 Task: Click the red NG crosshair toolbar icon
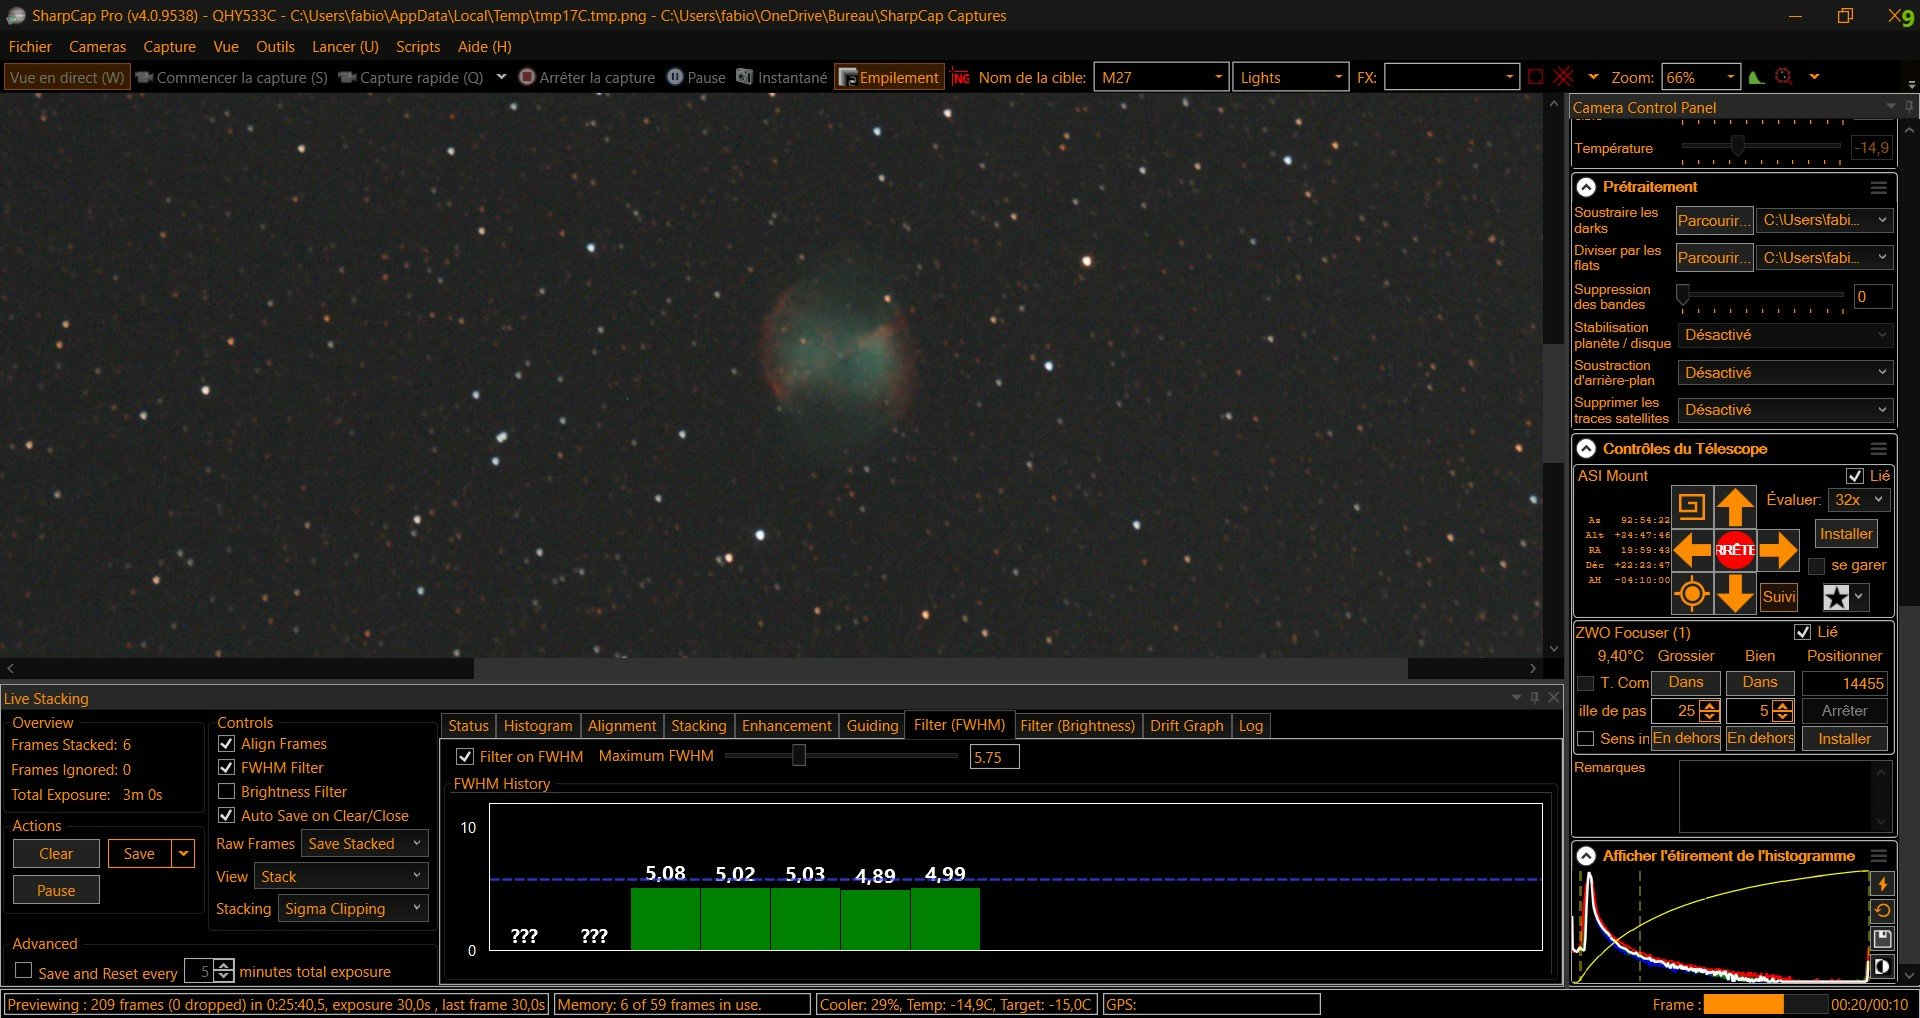click(961, 77)
